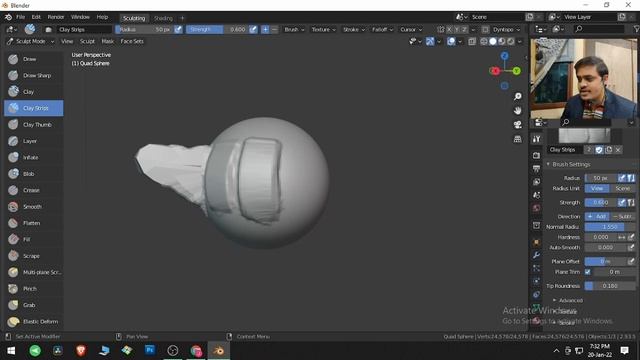Image resolution: width=640 pixels, height=360 pixels.
Task: Toggle strength pressure sensitivity in header
Action: coord(253,29)
